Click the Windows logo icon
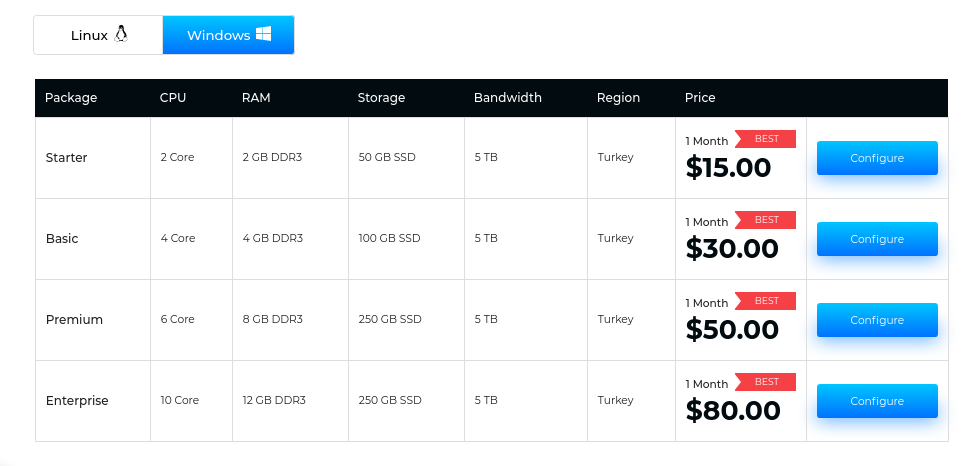This screenshot has height=466, width=971. (263, 34)
